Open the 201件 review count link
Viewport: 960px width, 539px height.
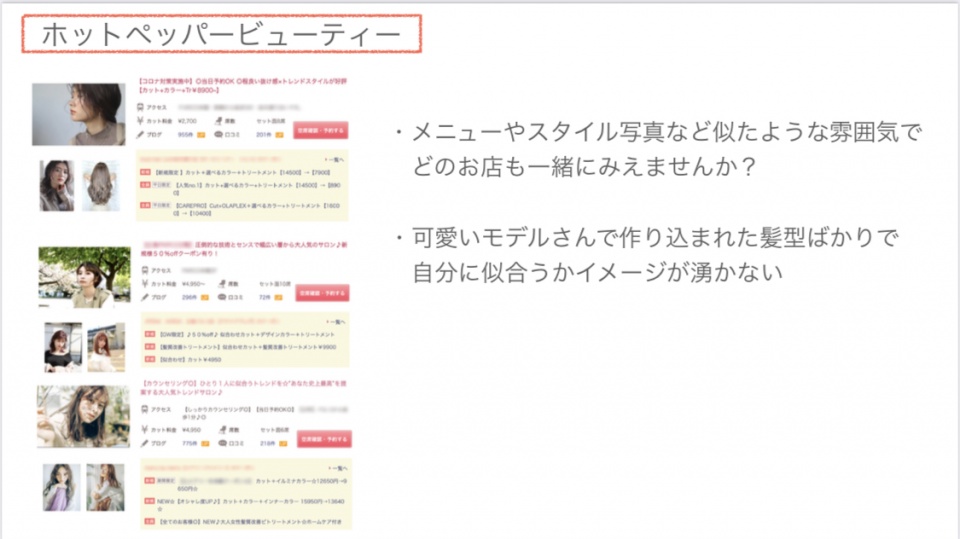tap(263, 135)
